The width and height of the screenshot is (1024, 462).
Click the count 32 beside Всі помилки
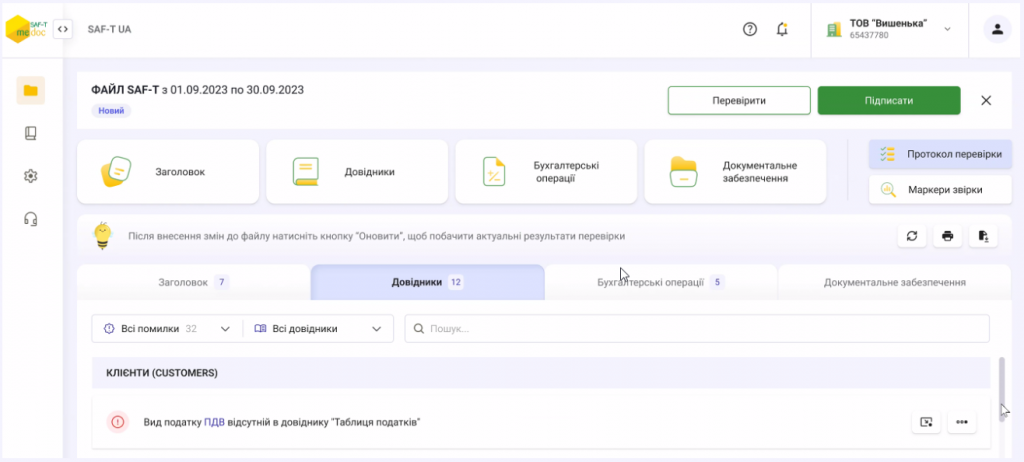click(191, 329)
